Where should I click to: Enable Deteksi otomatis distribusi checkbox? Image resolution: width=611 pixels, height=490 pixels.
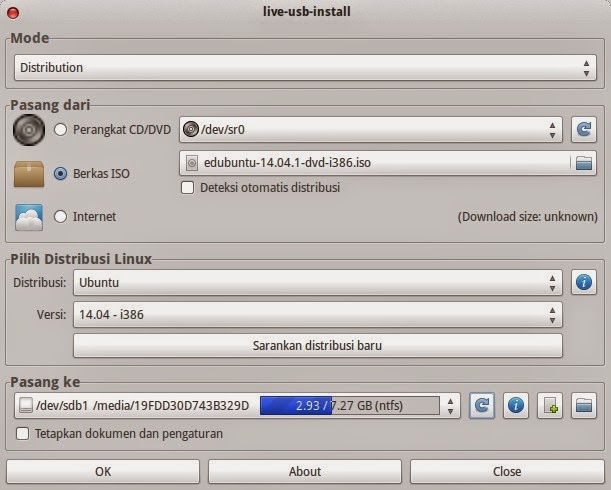tap(187, 188)
